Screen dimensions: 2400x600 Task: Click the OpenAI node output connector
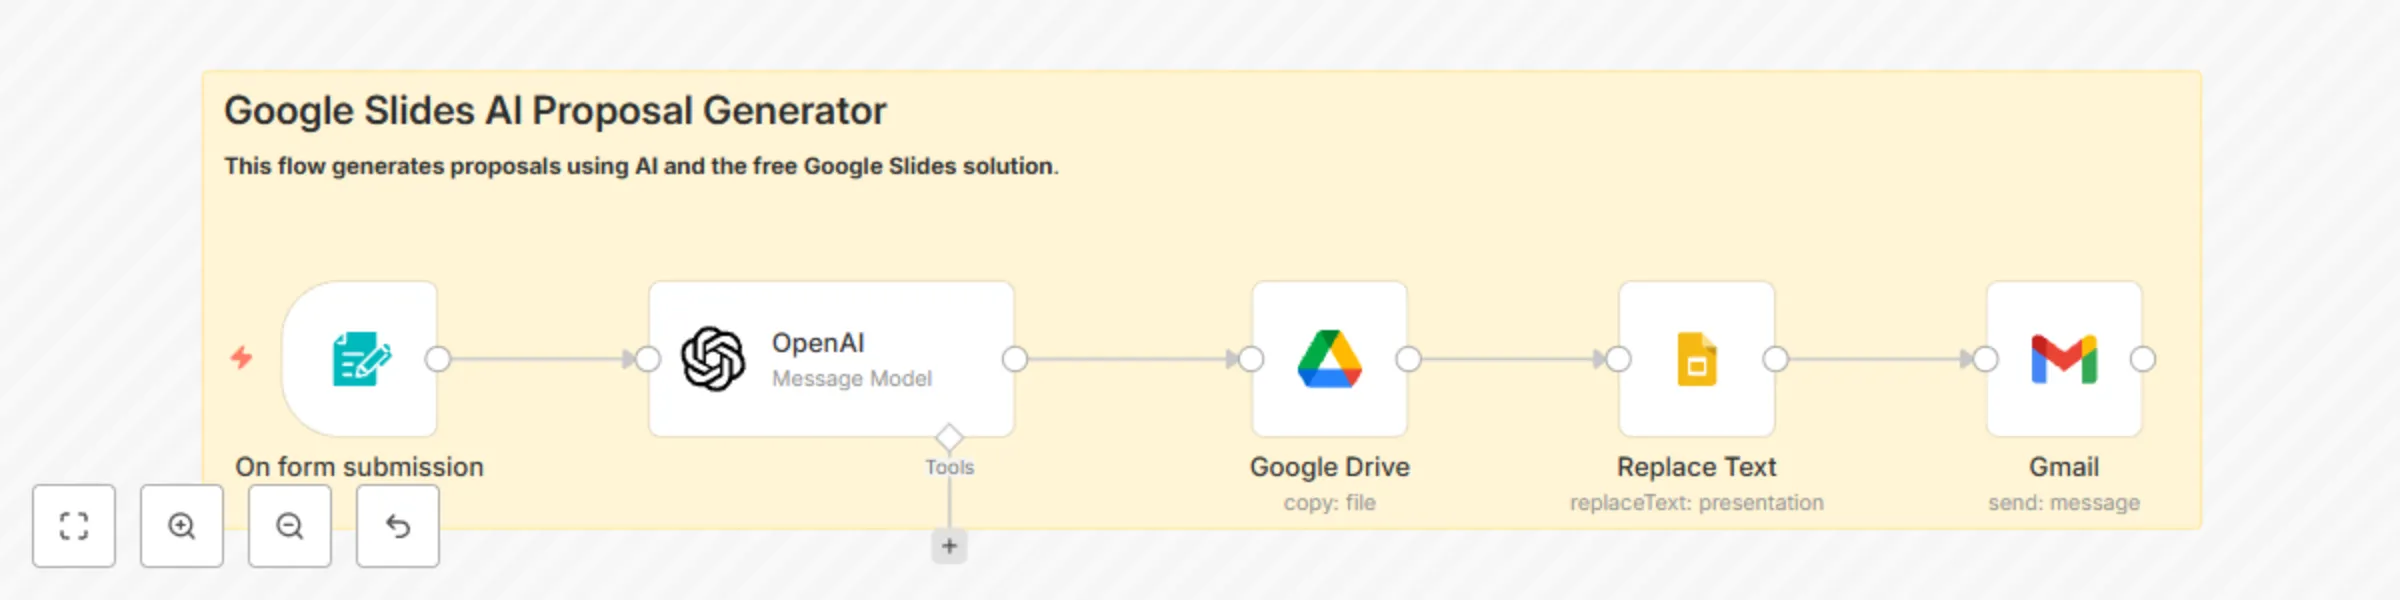pos(1015,359)
